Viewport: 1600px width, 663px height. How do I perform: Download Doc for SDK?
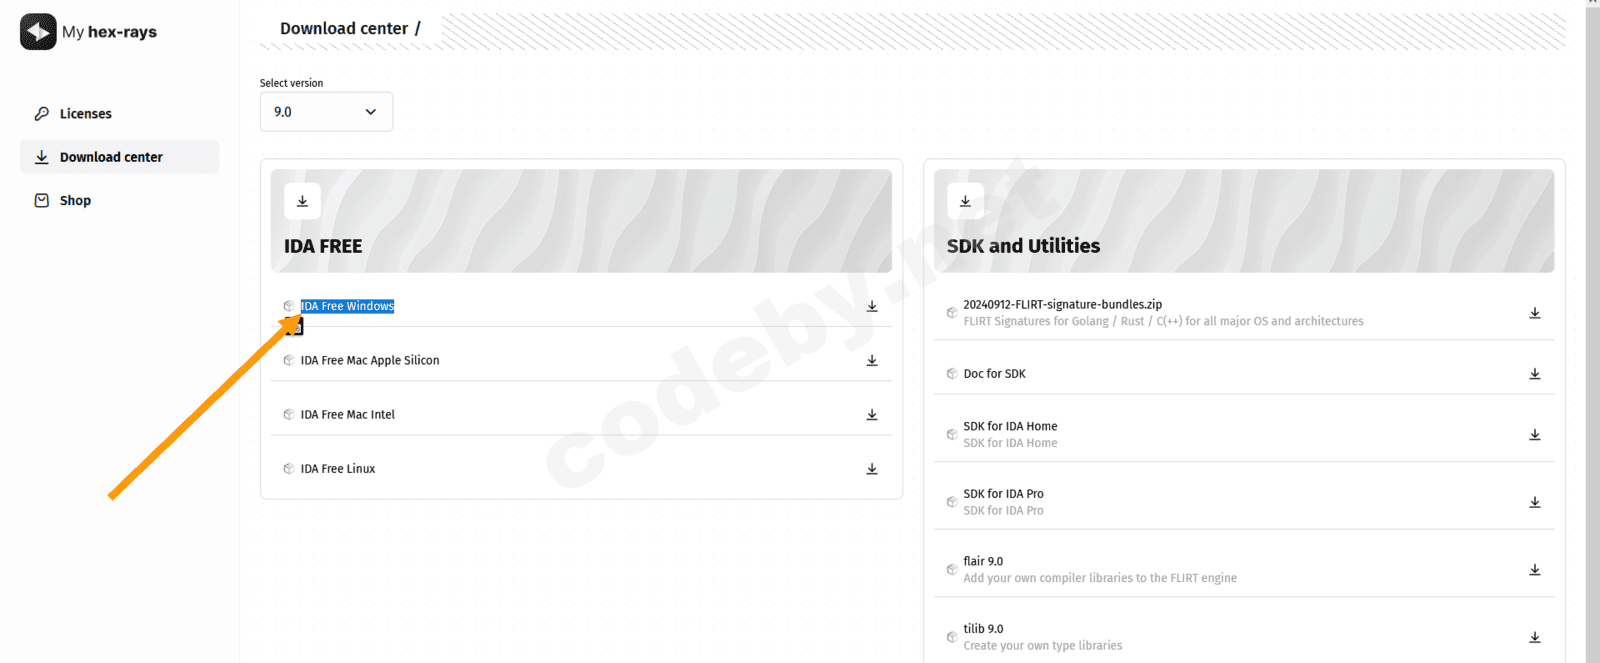click(x=1535, y=374)
